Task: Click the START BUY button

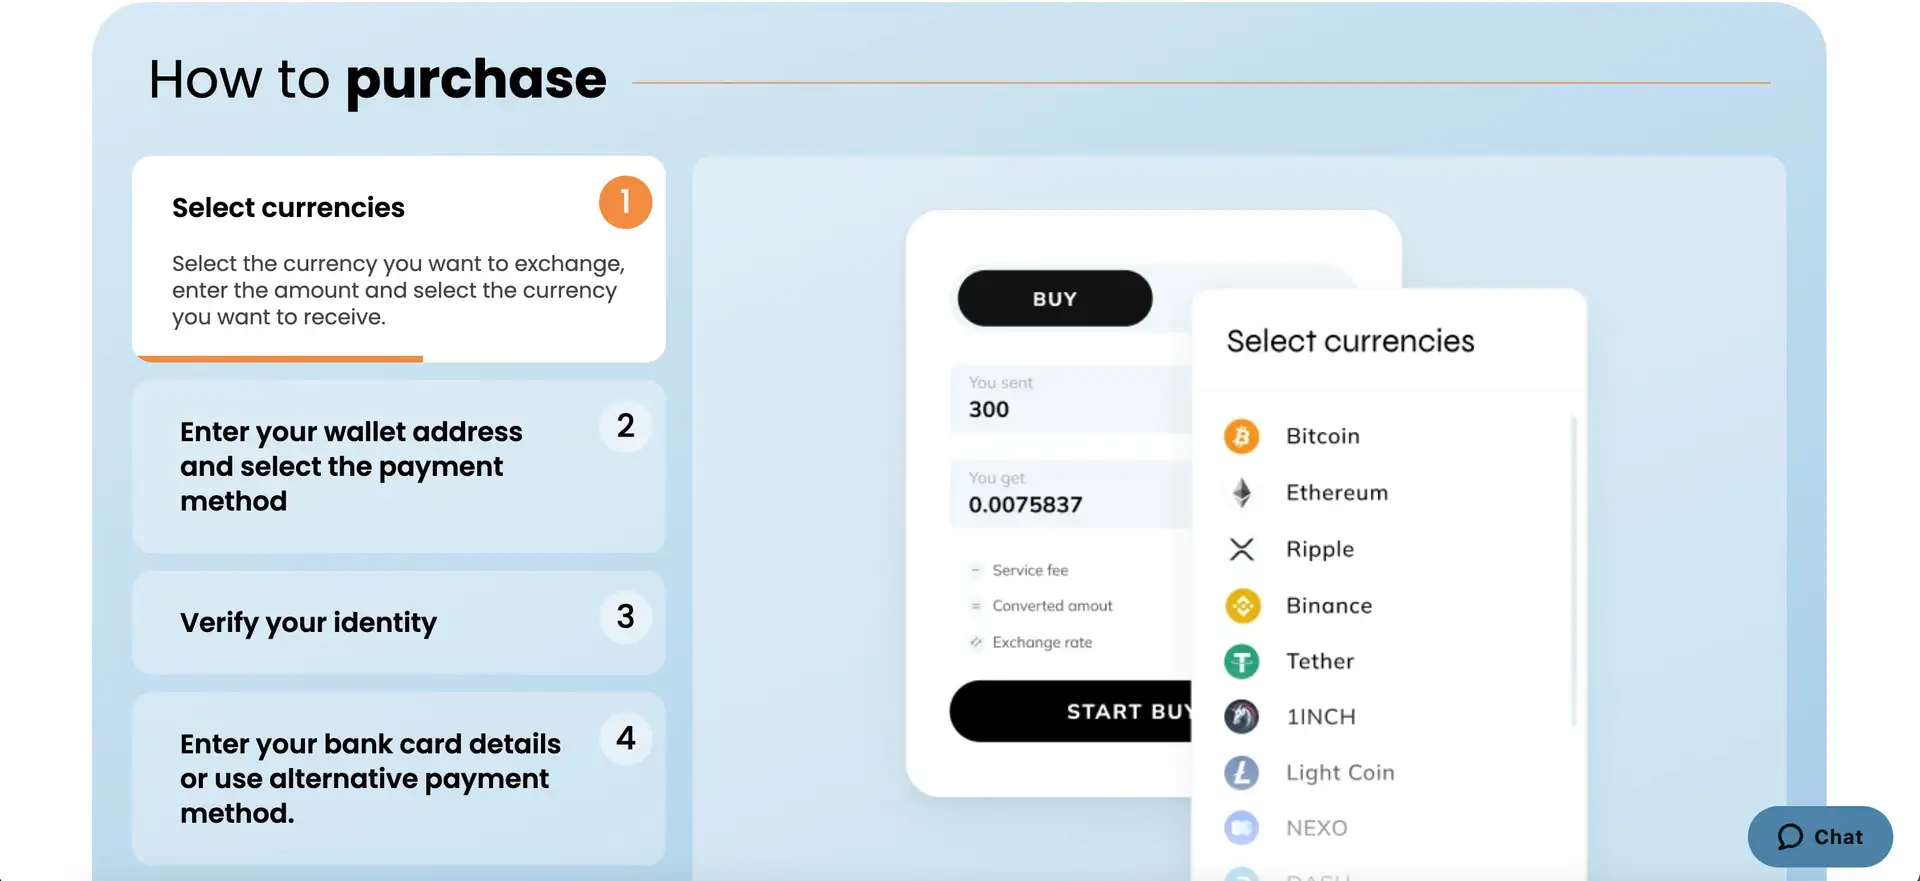Action: pyautogui.click(x=1072, y=711)
